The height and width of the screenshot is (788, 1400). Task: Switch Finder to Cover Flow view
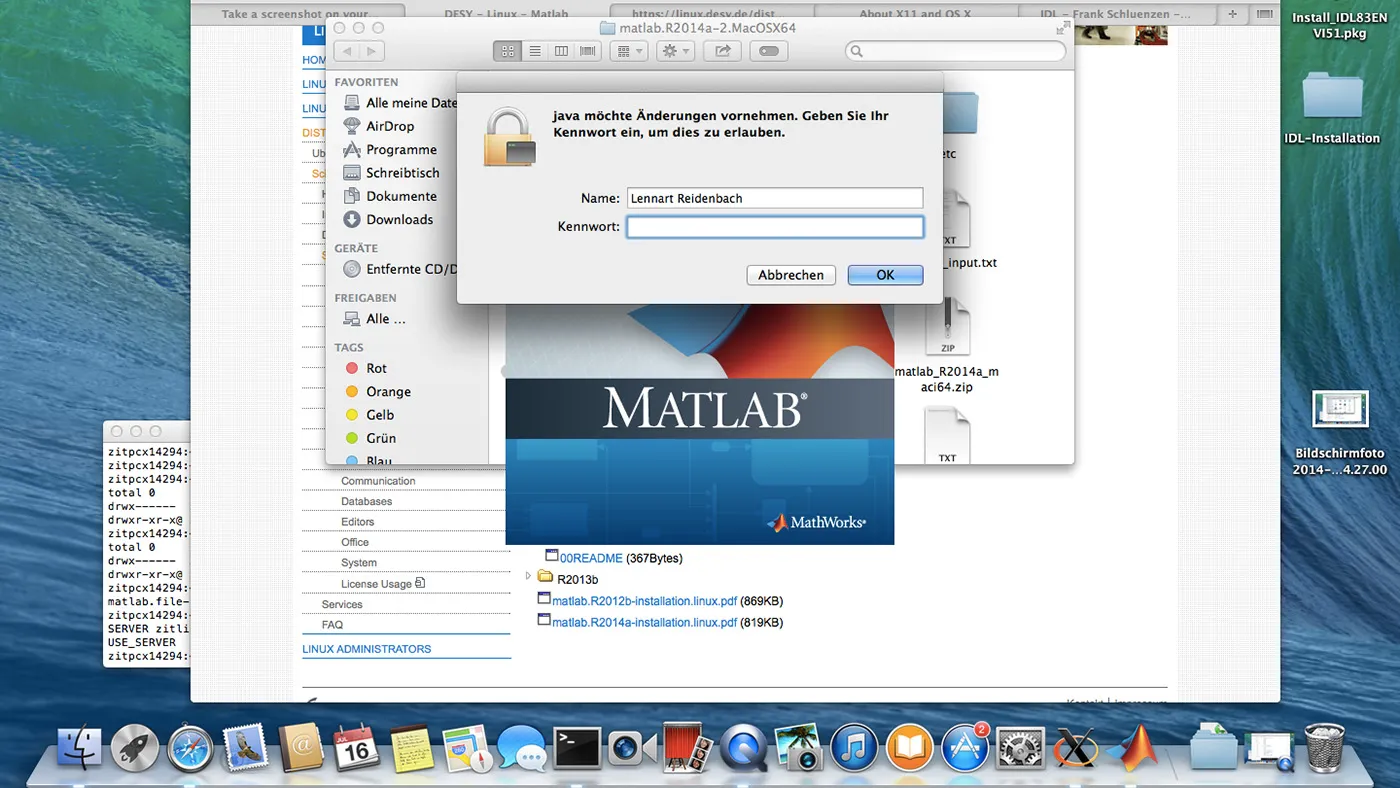tap(587, 50)
